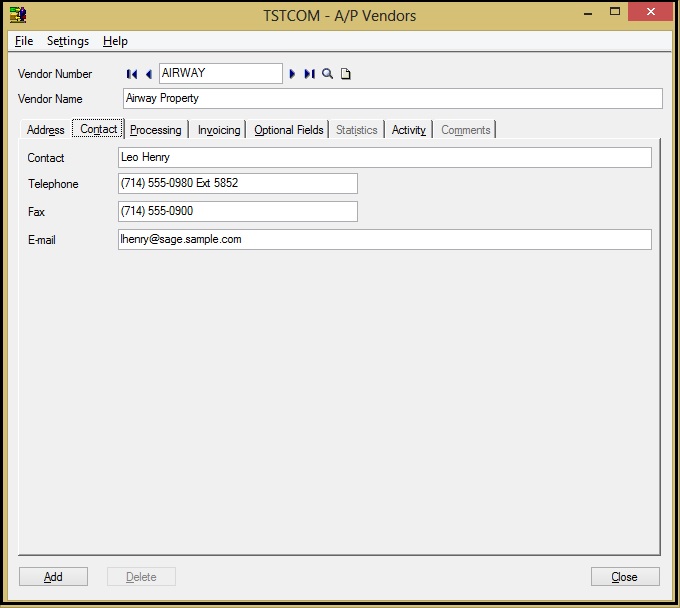Click the E-mail label
Image resolution: width=680 pixels, height=608 pixels.
[42, 240]
